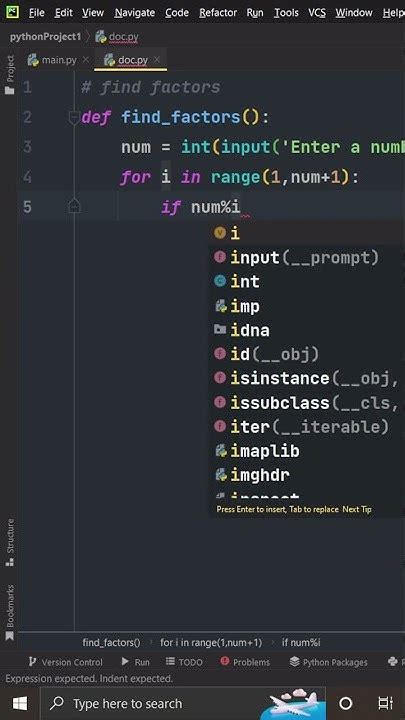The image size is (405, 720).
Task: Close the doc.py tab
Action: pyautogui.click(x=157, y=60)
